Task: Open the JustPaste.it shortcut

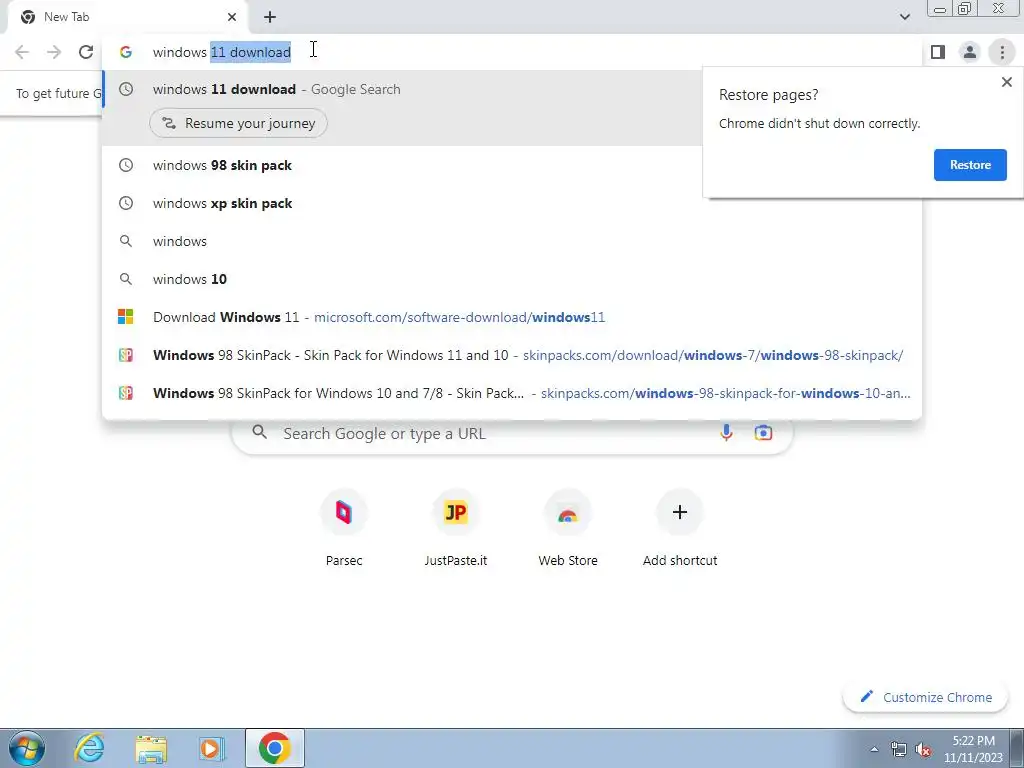Action: point(455,528)
